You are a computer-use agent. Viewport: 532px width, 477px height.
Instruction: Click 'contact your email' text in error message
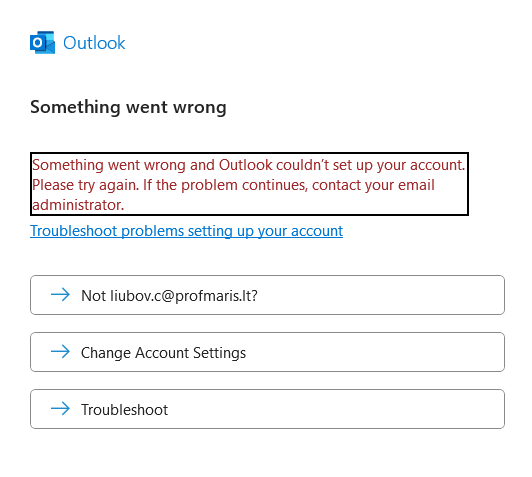tap(373, 185)
